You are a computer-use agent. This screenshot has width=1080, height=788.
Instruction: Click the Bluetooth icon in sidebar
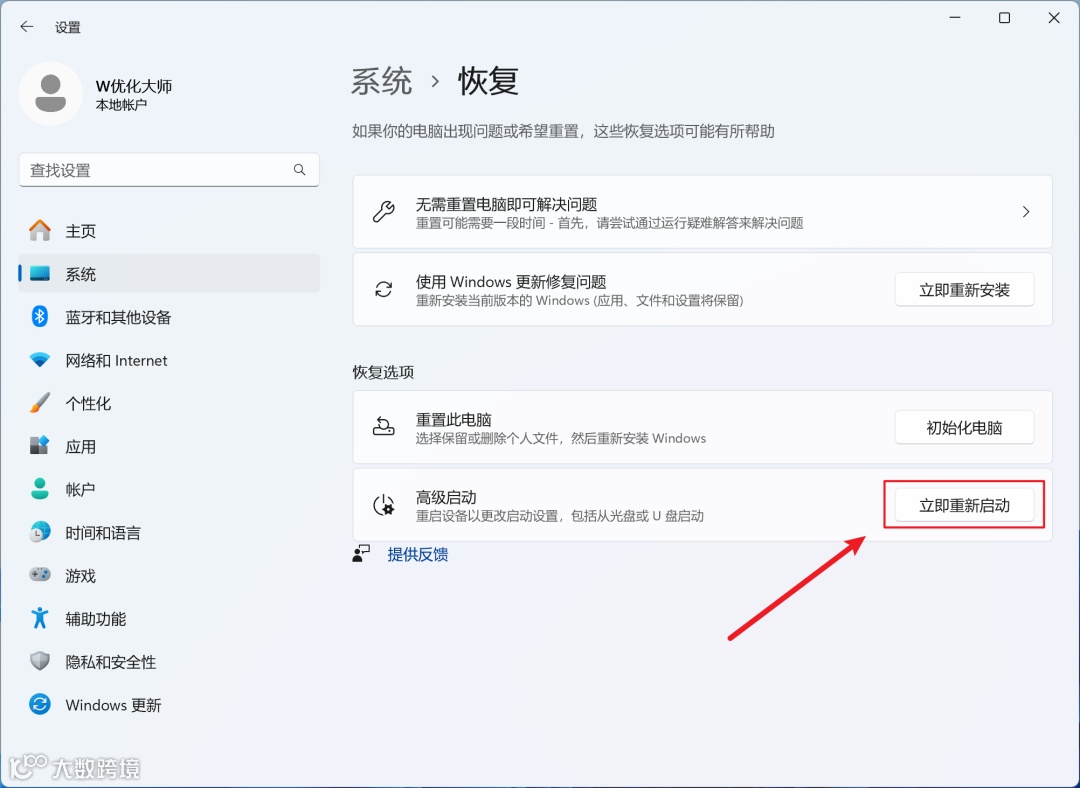pos(40,317)
